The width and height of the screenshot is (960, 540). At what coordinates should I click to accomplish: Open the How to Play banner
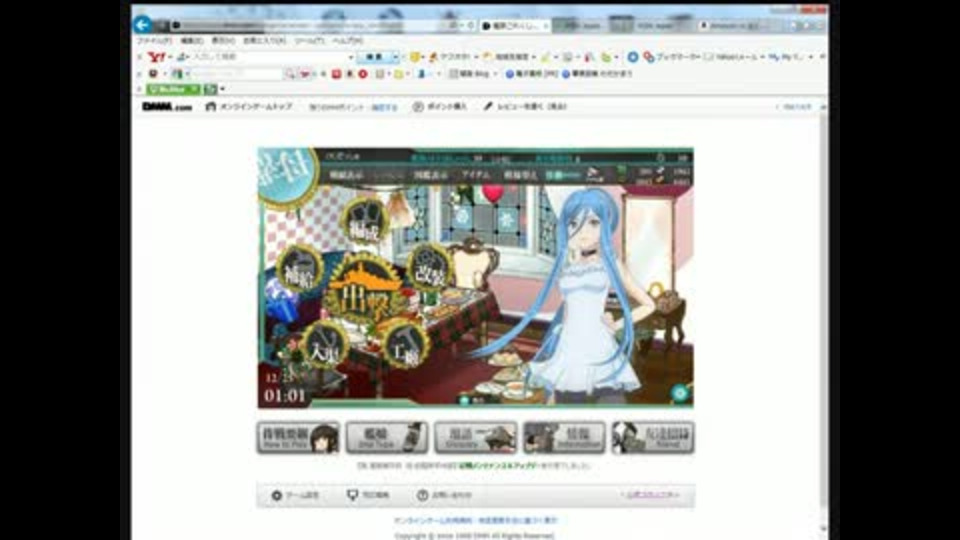(298, 438)
